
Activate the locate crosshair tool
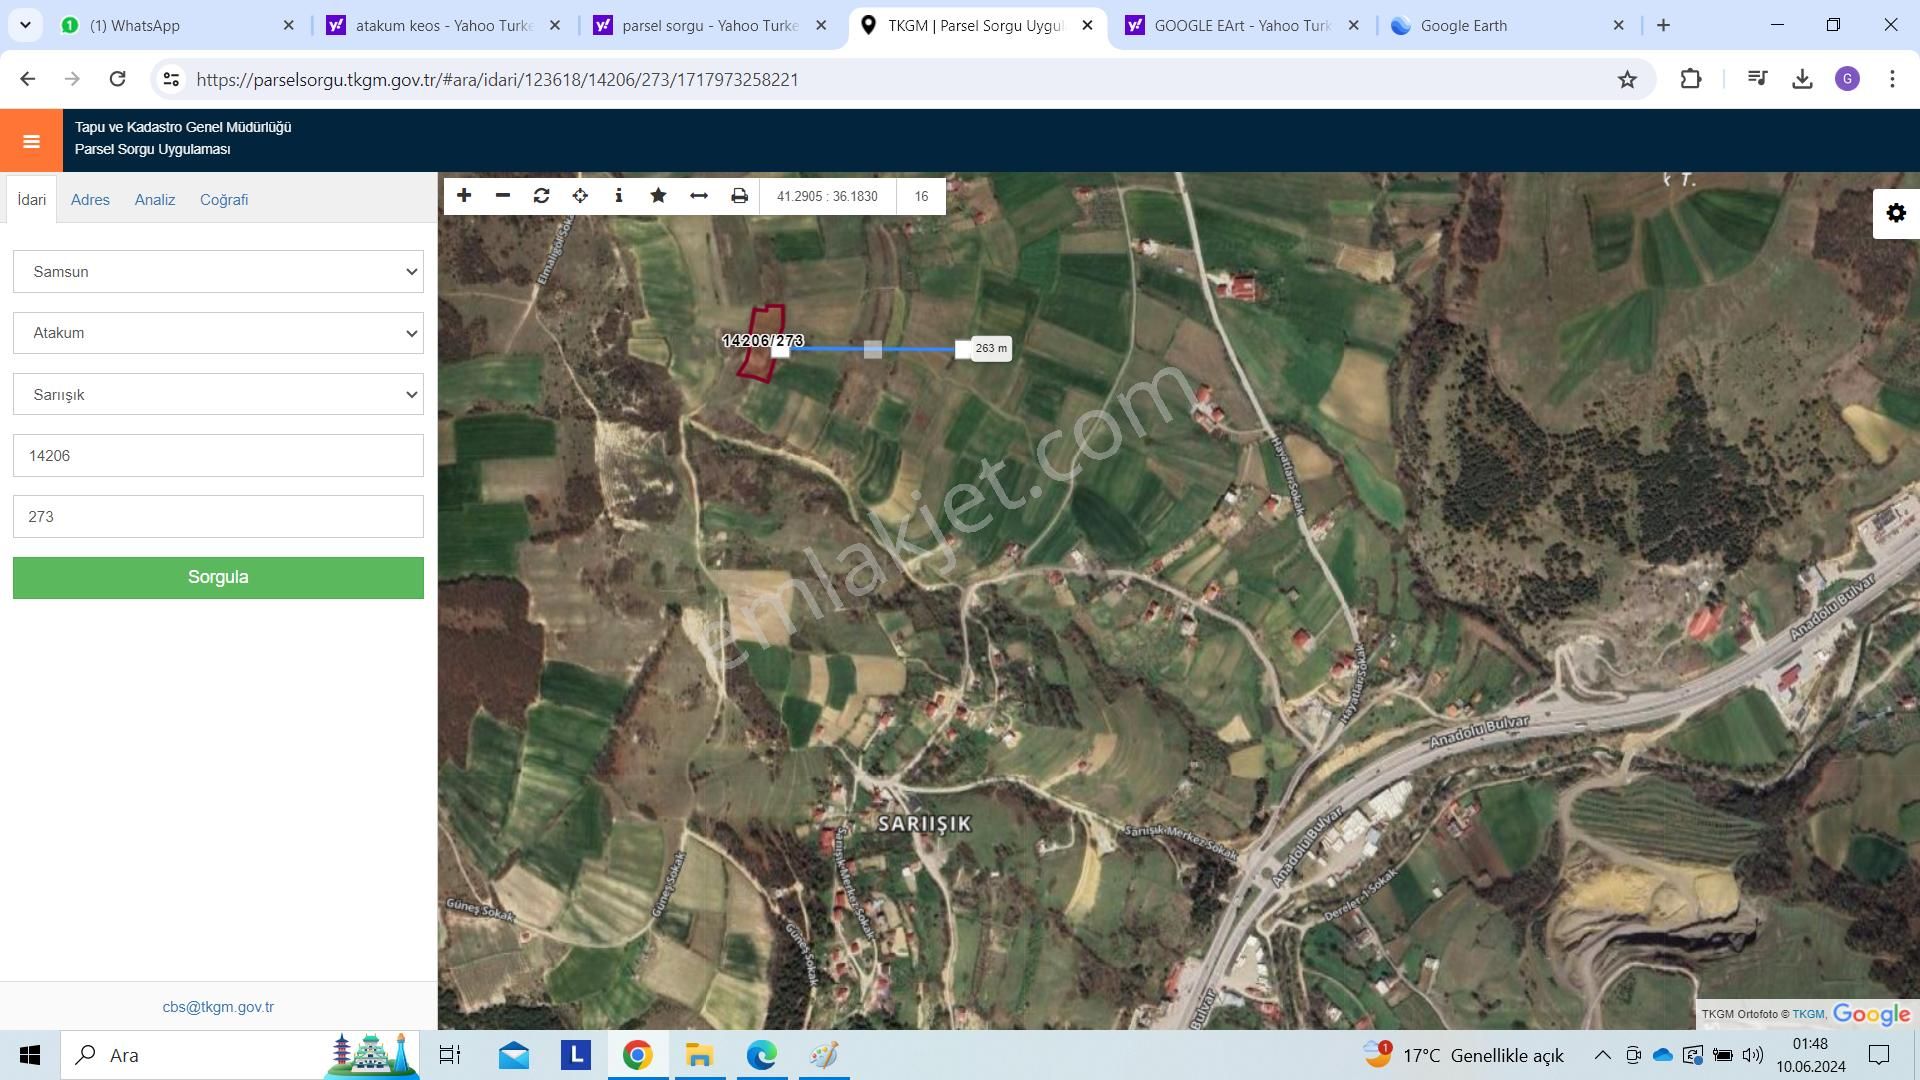[x=580, y=196]
